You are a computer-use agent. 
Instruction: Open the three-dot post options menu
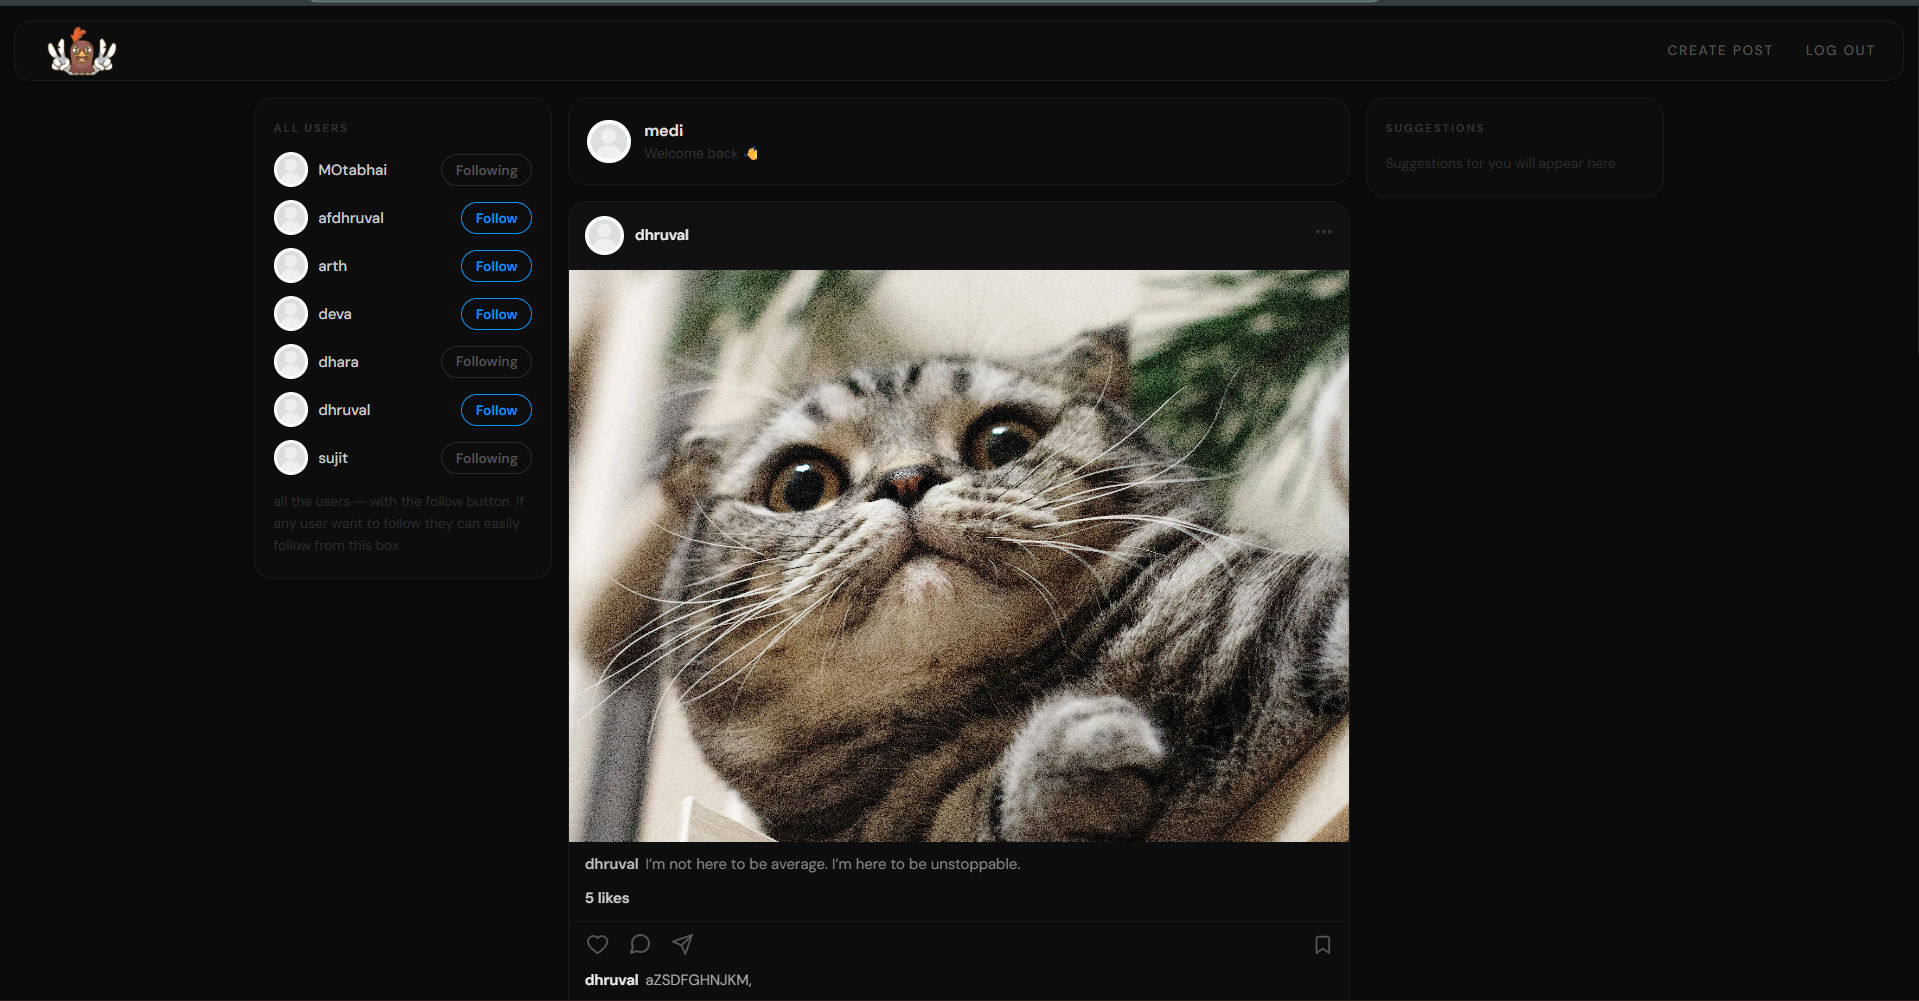click(x=1323, y=232)
